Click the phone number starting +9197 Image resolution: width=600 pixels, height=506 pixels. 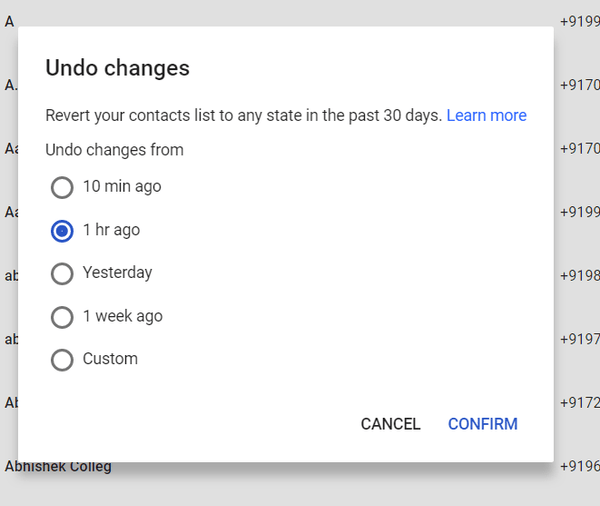pyautogui.click(x=579, y=339)
